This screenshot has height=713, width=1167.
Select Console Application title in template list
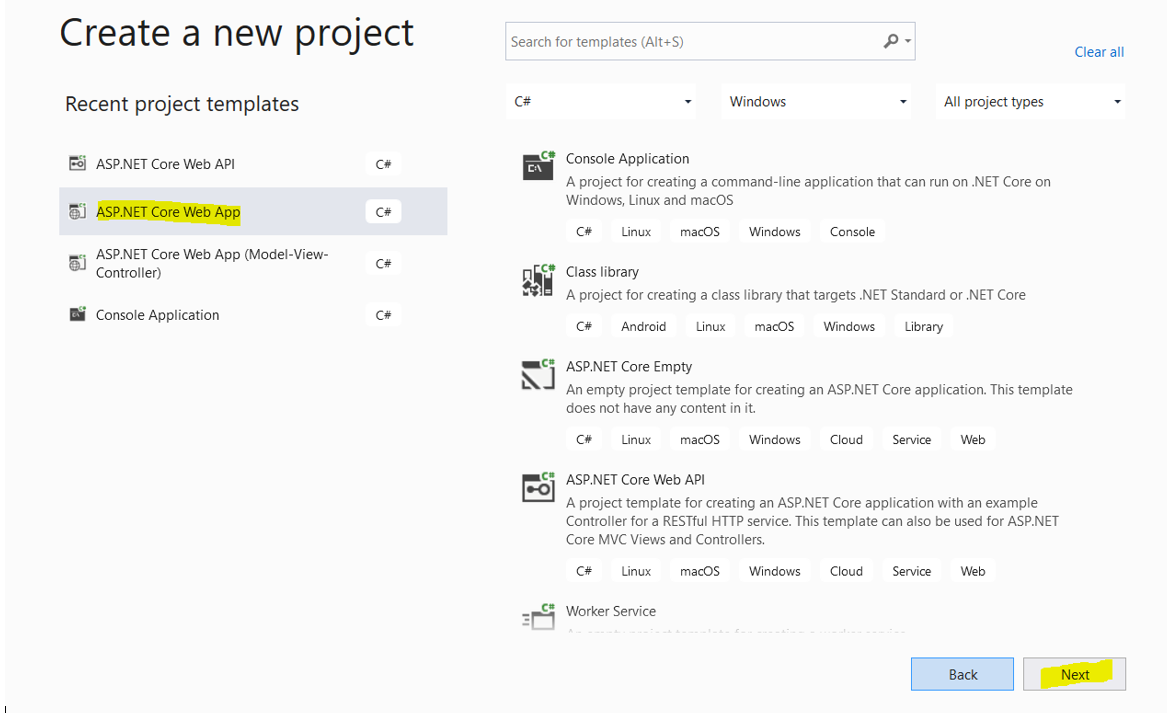pyautogui.click(x=627, y=159)
